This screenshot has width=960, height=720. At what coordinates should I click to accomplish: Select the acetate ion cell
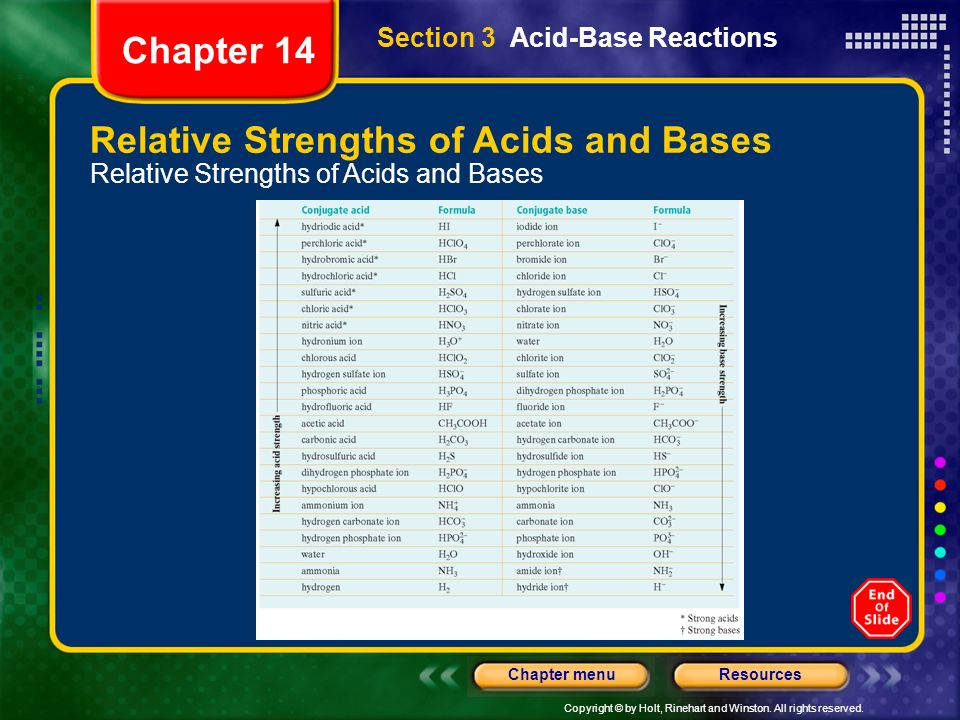pos(539,423)
